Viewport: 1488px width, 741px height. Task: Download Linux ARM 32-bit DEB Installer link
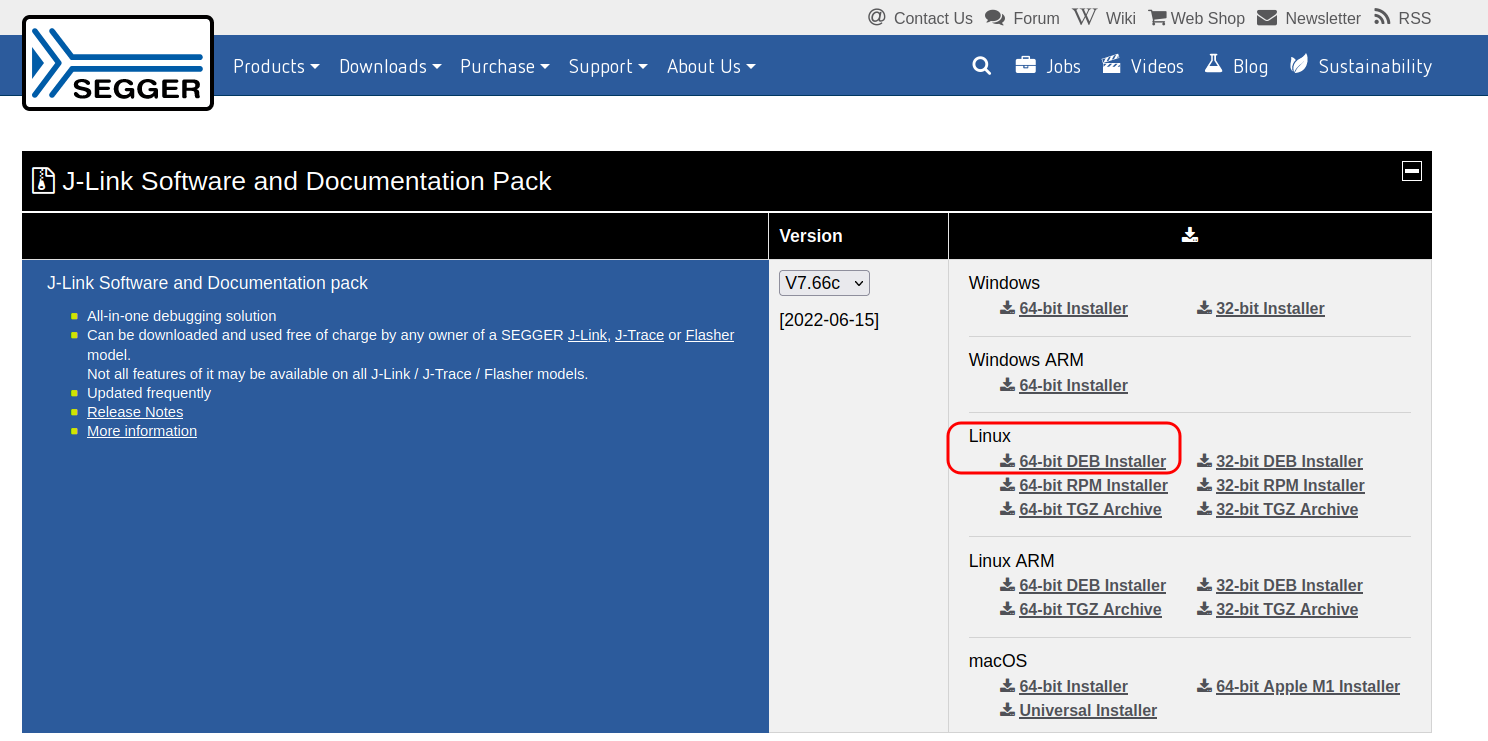click(1289, 586)
